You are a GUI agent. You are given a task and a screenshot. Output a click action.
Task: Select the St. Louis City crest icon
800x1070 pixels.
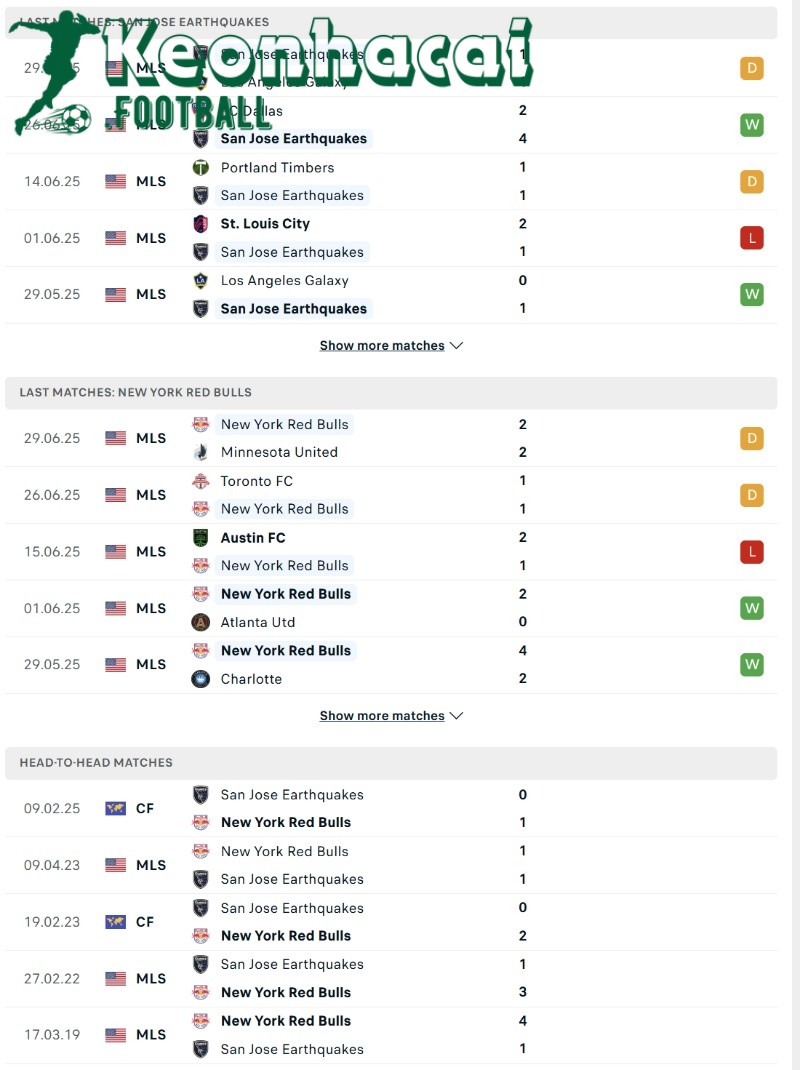click(201, 224)
